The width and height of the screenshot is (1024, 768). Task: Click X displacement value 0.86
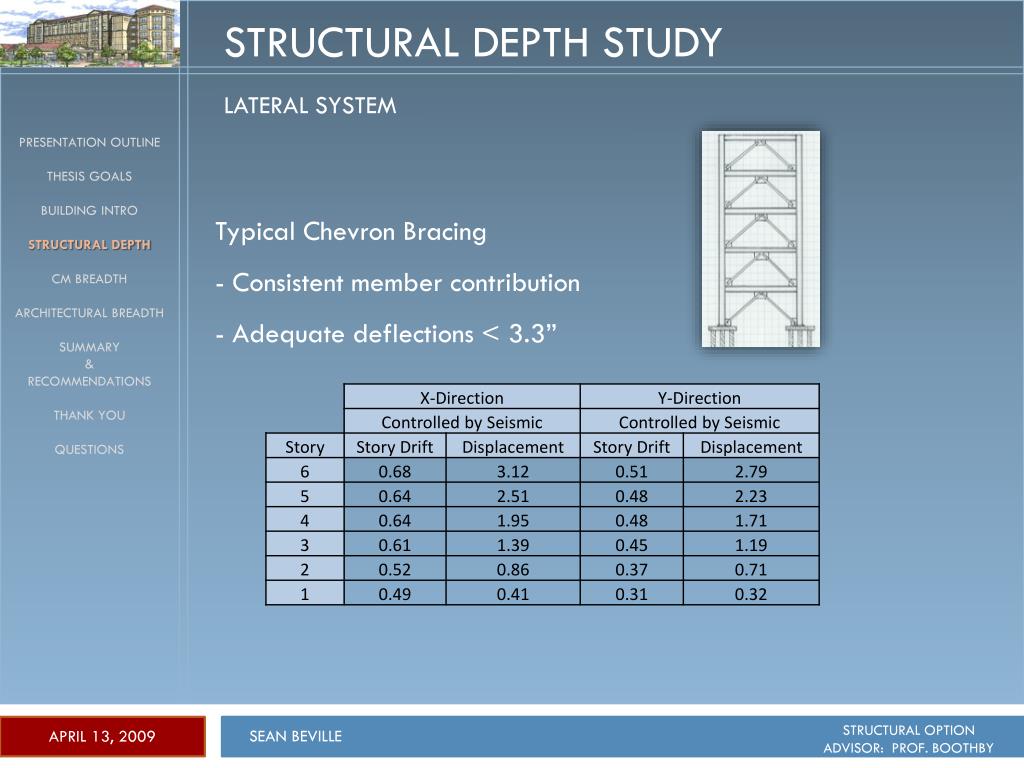[513, 569]
